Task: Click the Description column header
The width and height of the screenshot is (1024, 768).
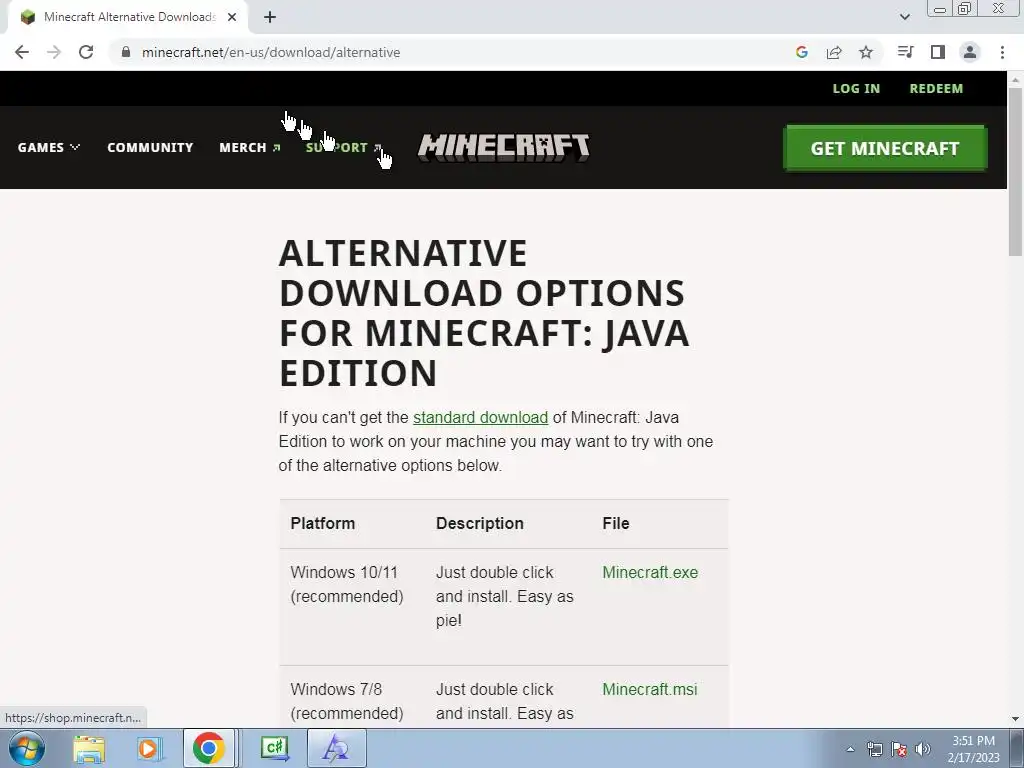Action: (480, 524)
